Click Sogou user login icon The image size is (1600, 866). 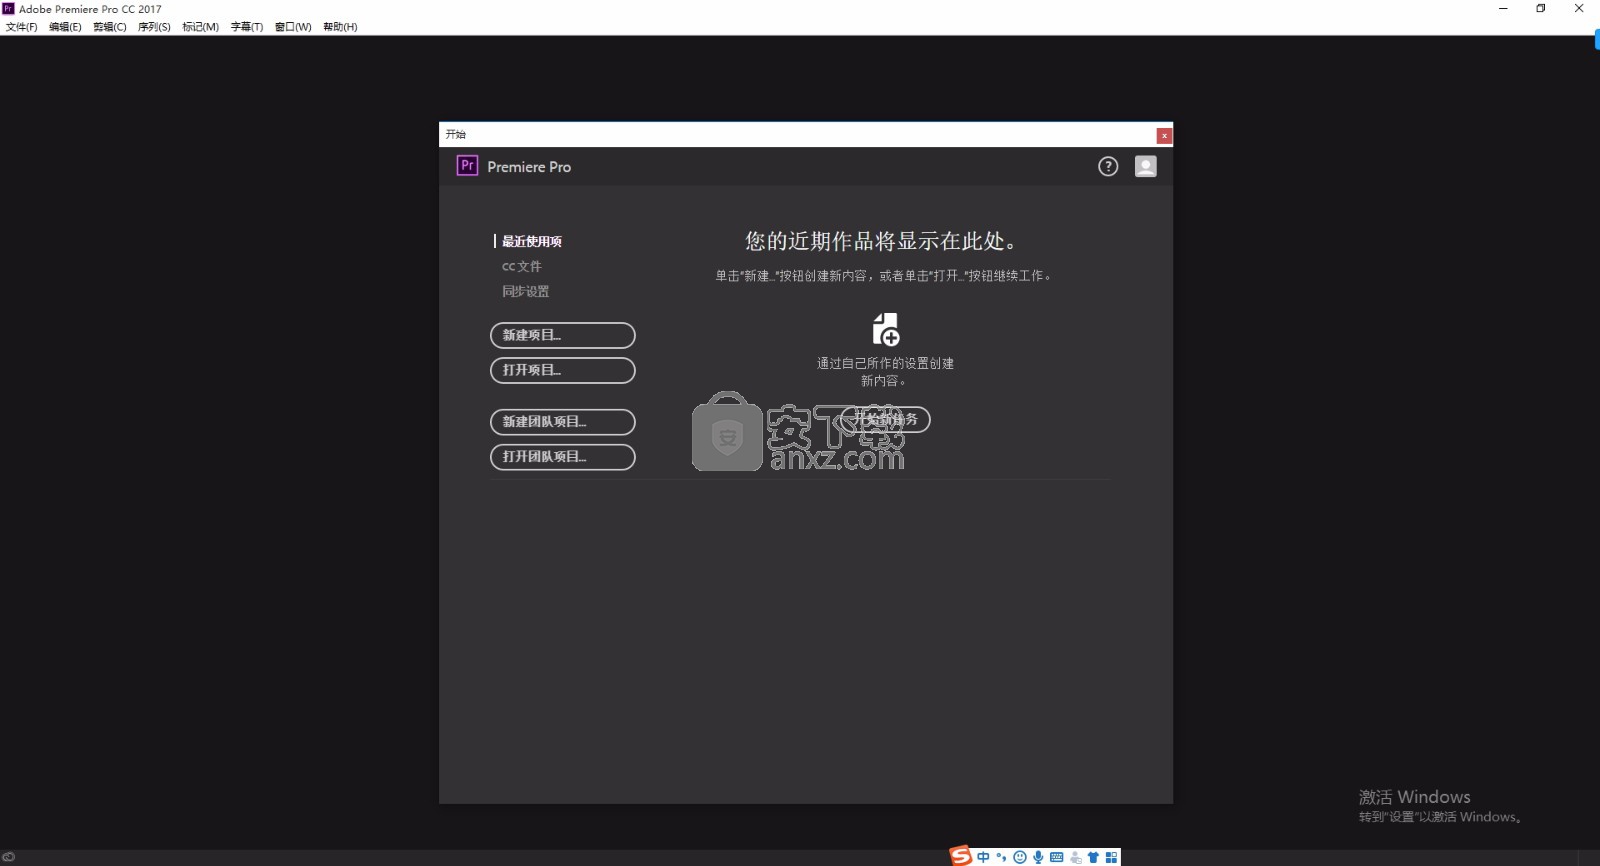click(x=1076, y=857)
